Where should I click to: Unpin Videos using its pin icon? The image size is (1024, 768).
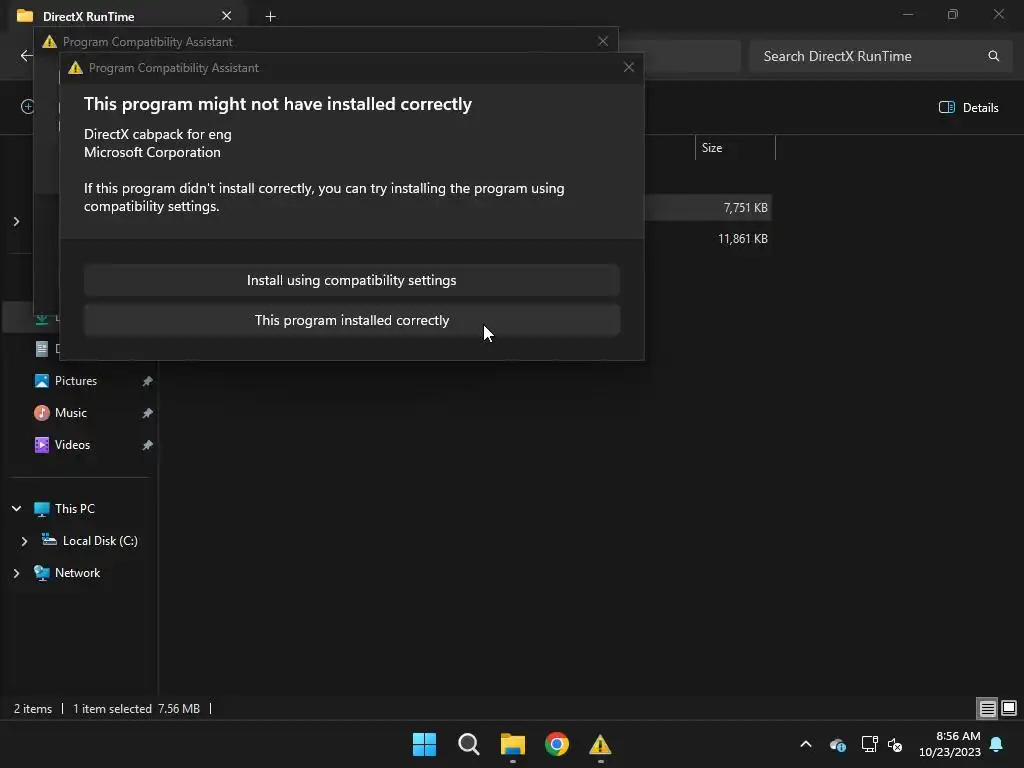coord(148,445)
